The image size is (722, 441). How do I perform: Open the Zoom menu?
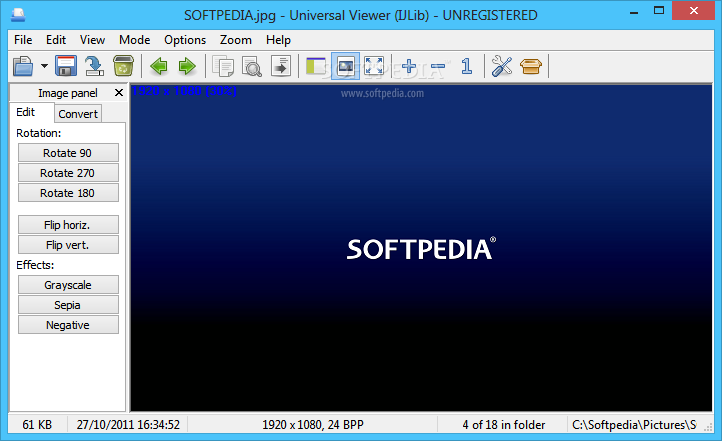pos(235,40)
